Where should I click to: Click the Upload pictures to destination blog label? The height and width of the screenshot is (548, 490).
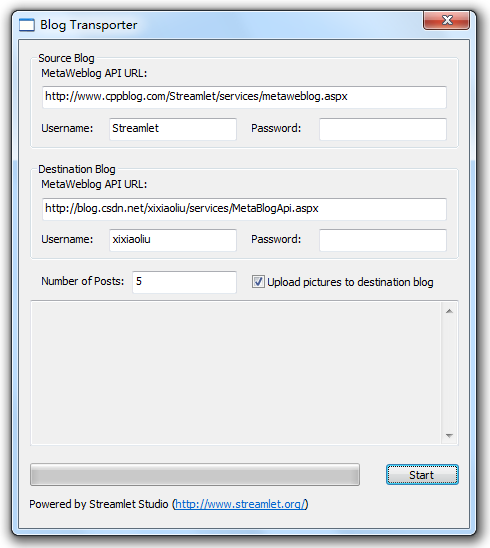(x=350, y=282)
